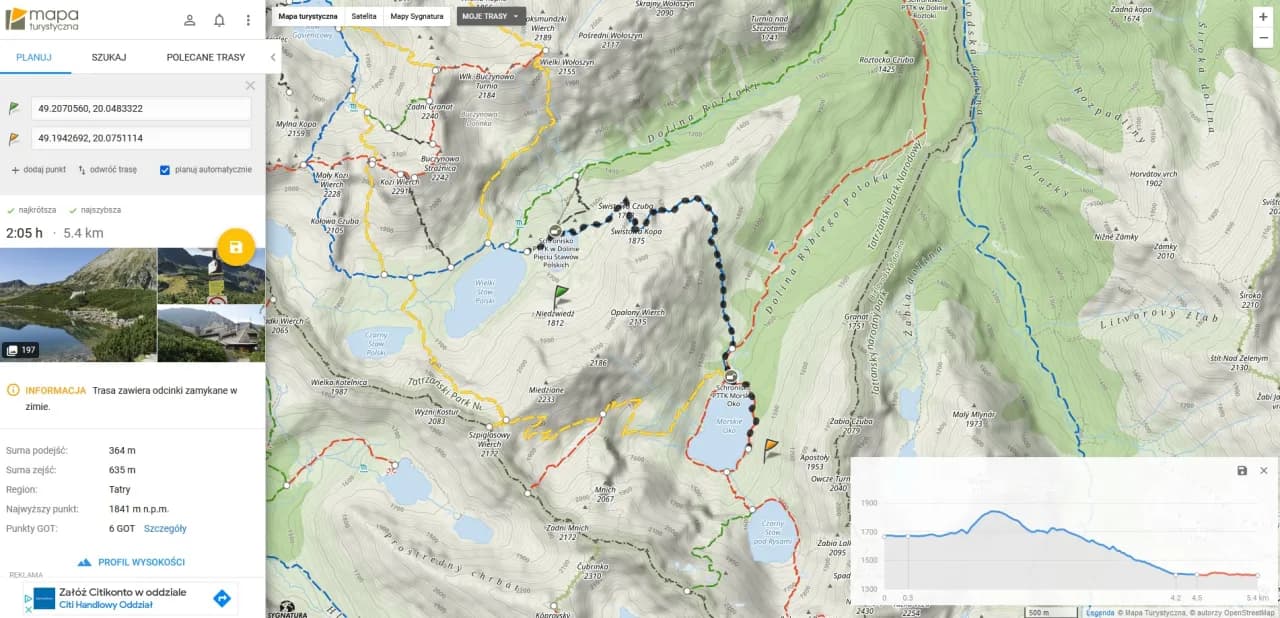Open notifications bell icon
The height and width of the screenshot is (618, 1280).
(219, 20)
